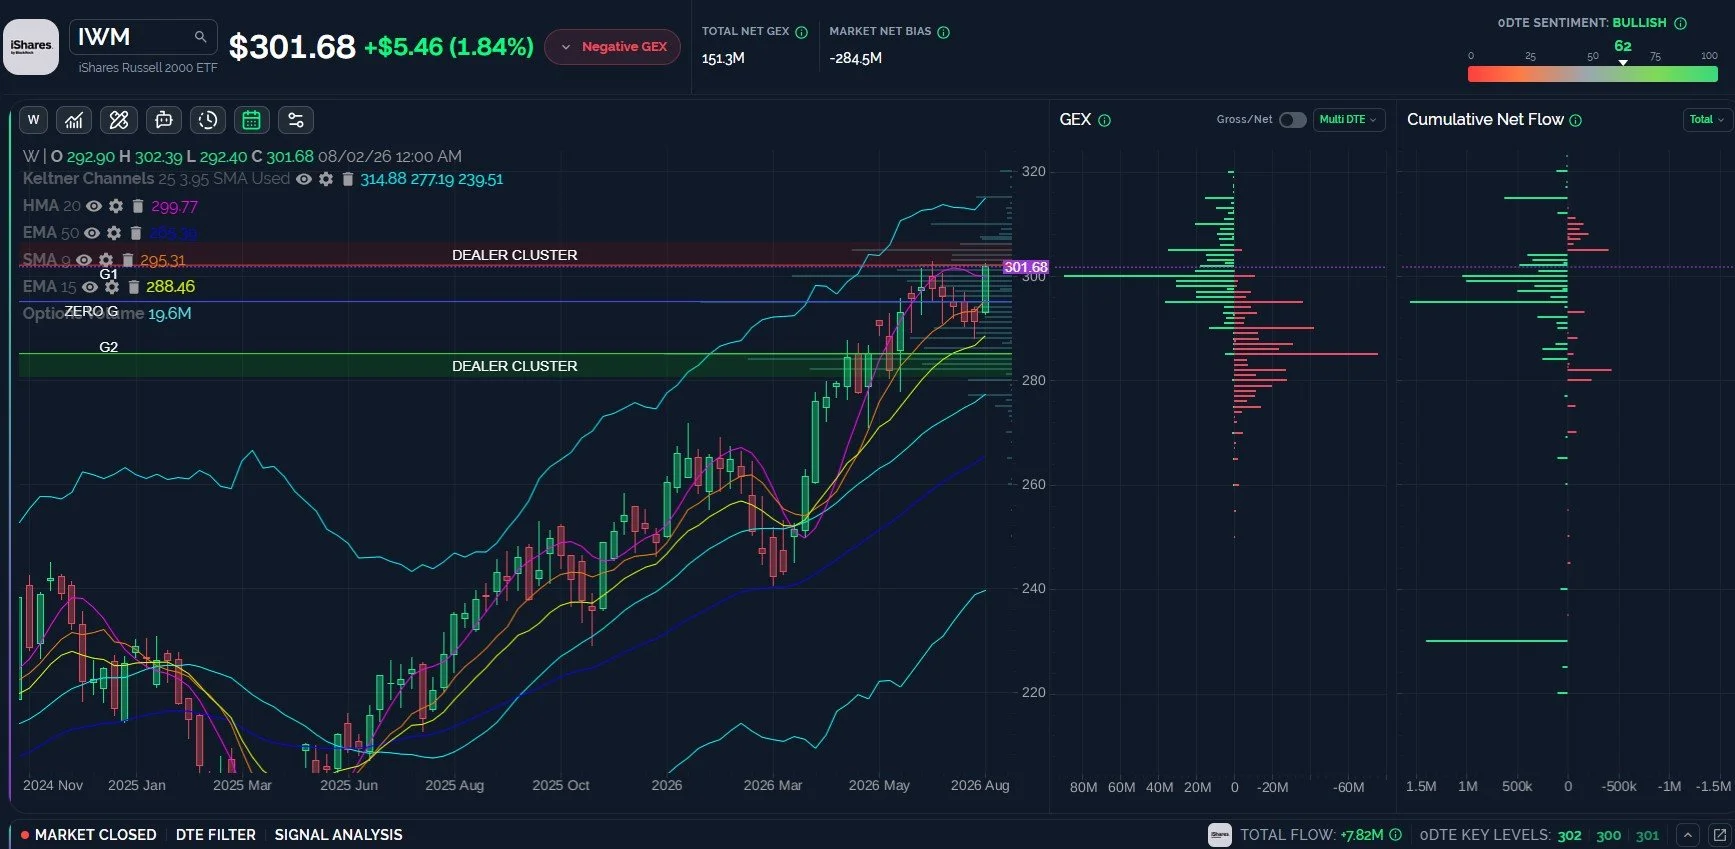Switch the Gross/Net toggle
The height and width of the screenshot is (849, 1735).
[1292, 120]
